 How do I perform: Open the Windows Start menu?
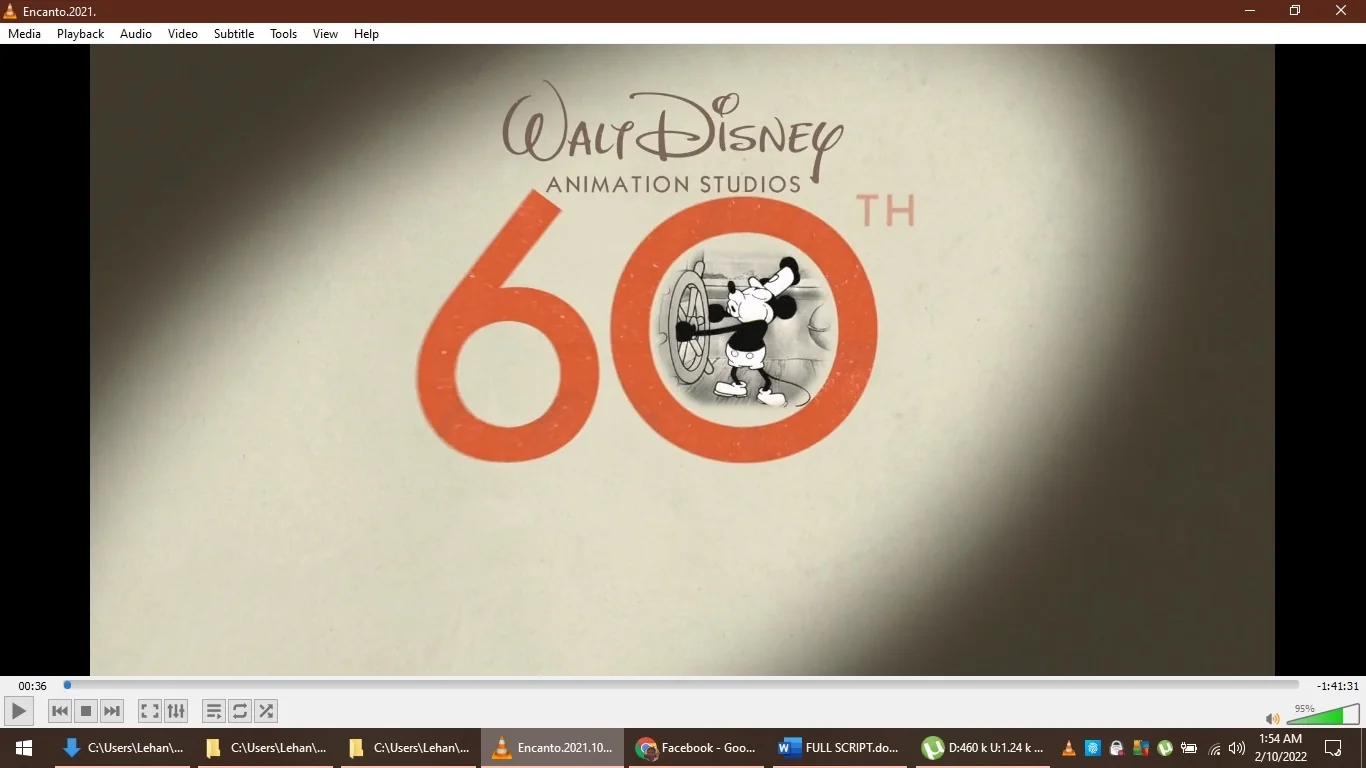[24, 748]
